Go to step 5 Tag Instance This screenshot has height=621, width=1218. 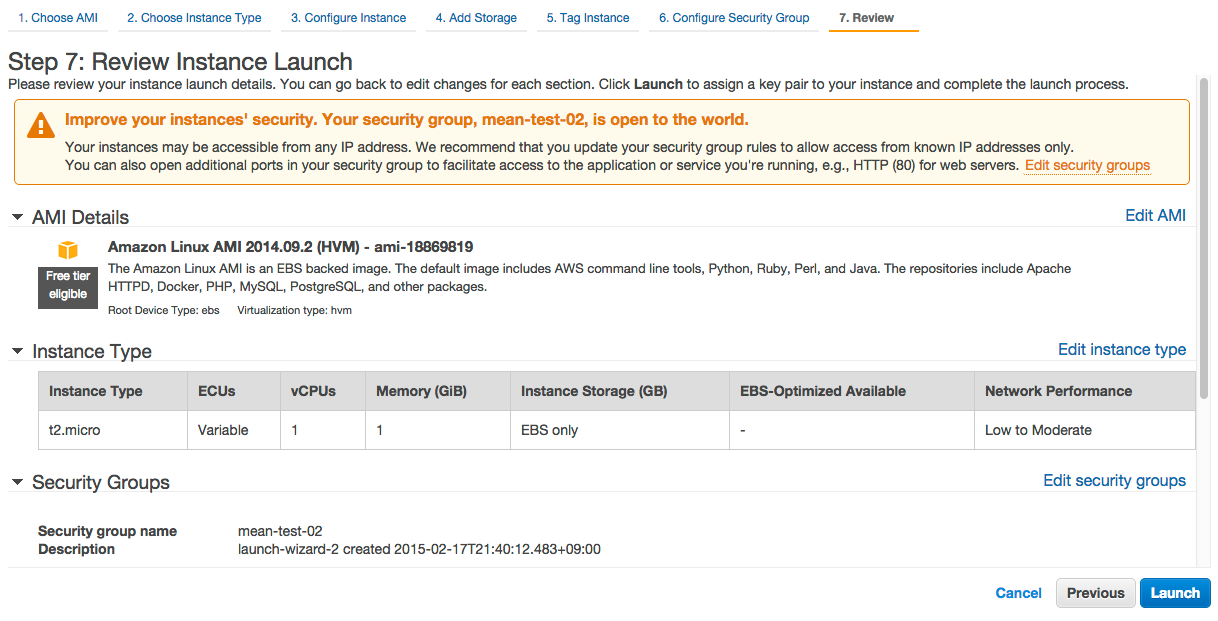click(588, 18)
